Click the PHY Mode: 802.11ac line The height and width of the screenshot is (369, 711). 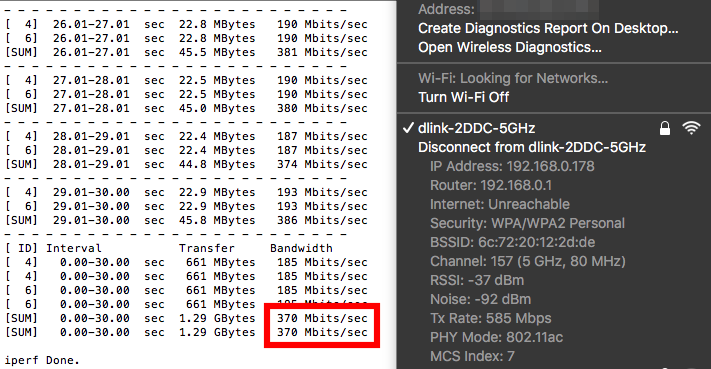coord(497,338)
